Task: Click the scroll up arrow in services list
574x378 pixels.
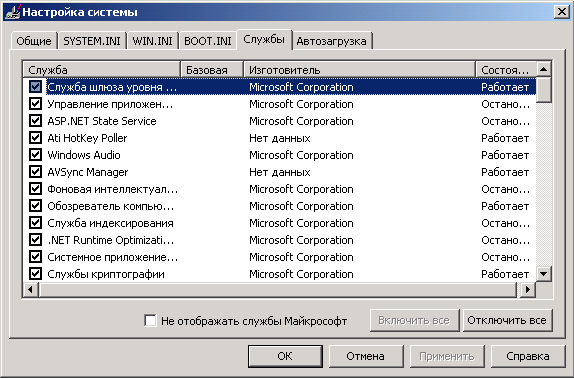Action: (544, 69)
